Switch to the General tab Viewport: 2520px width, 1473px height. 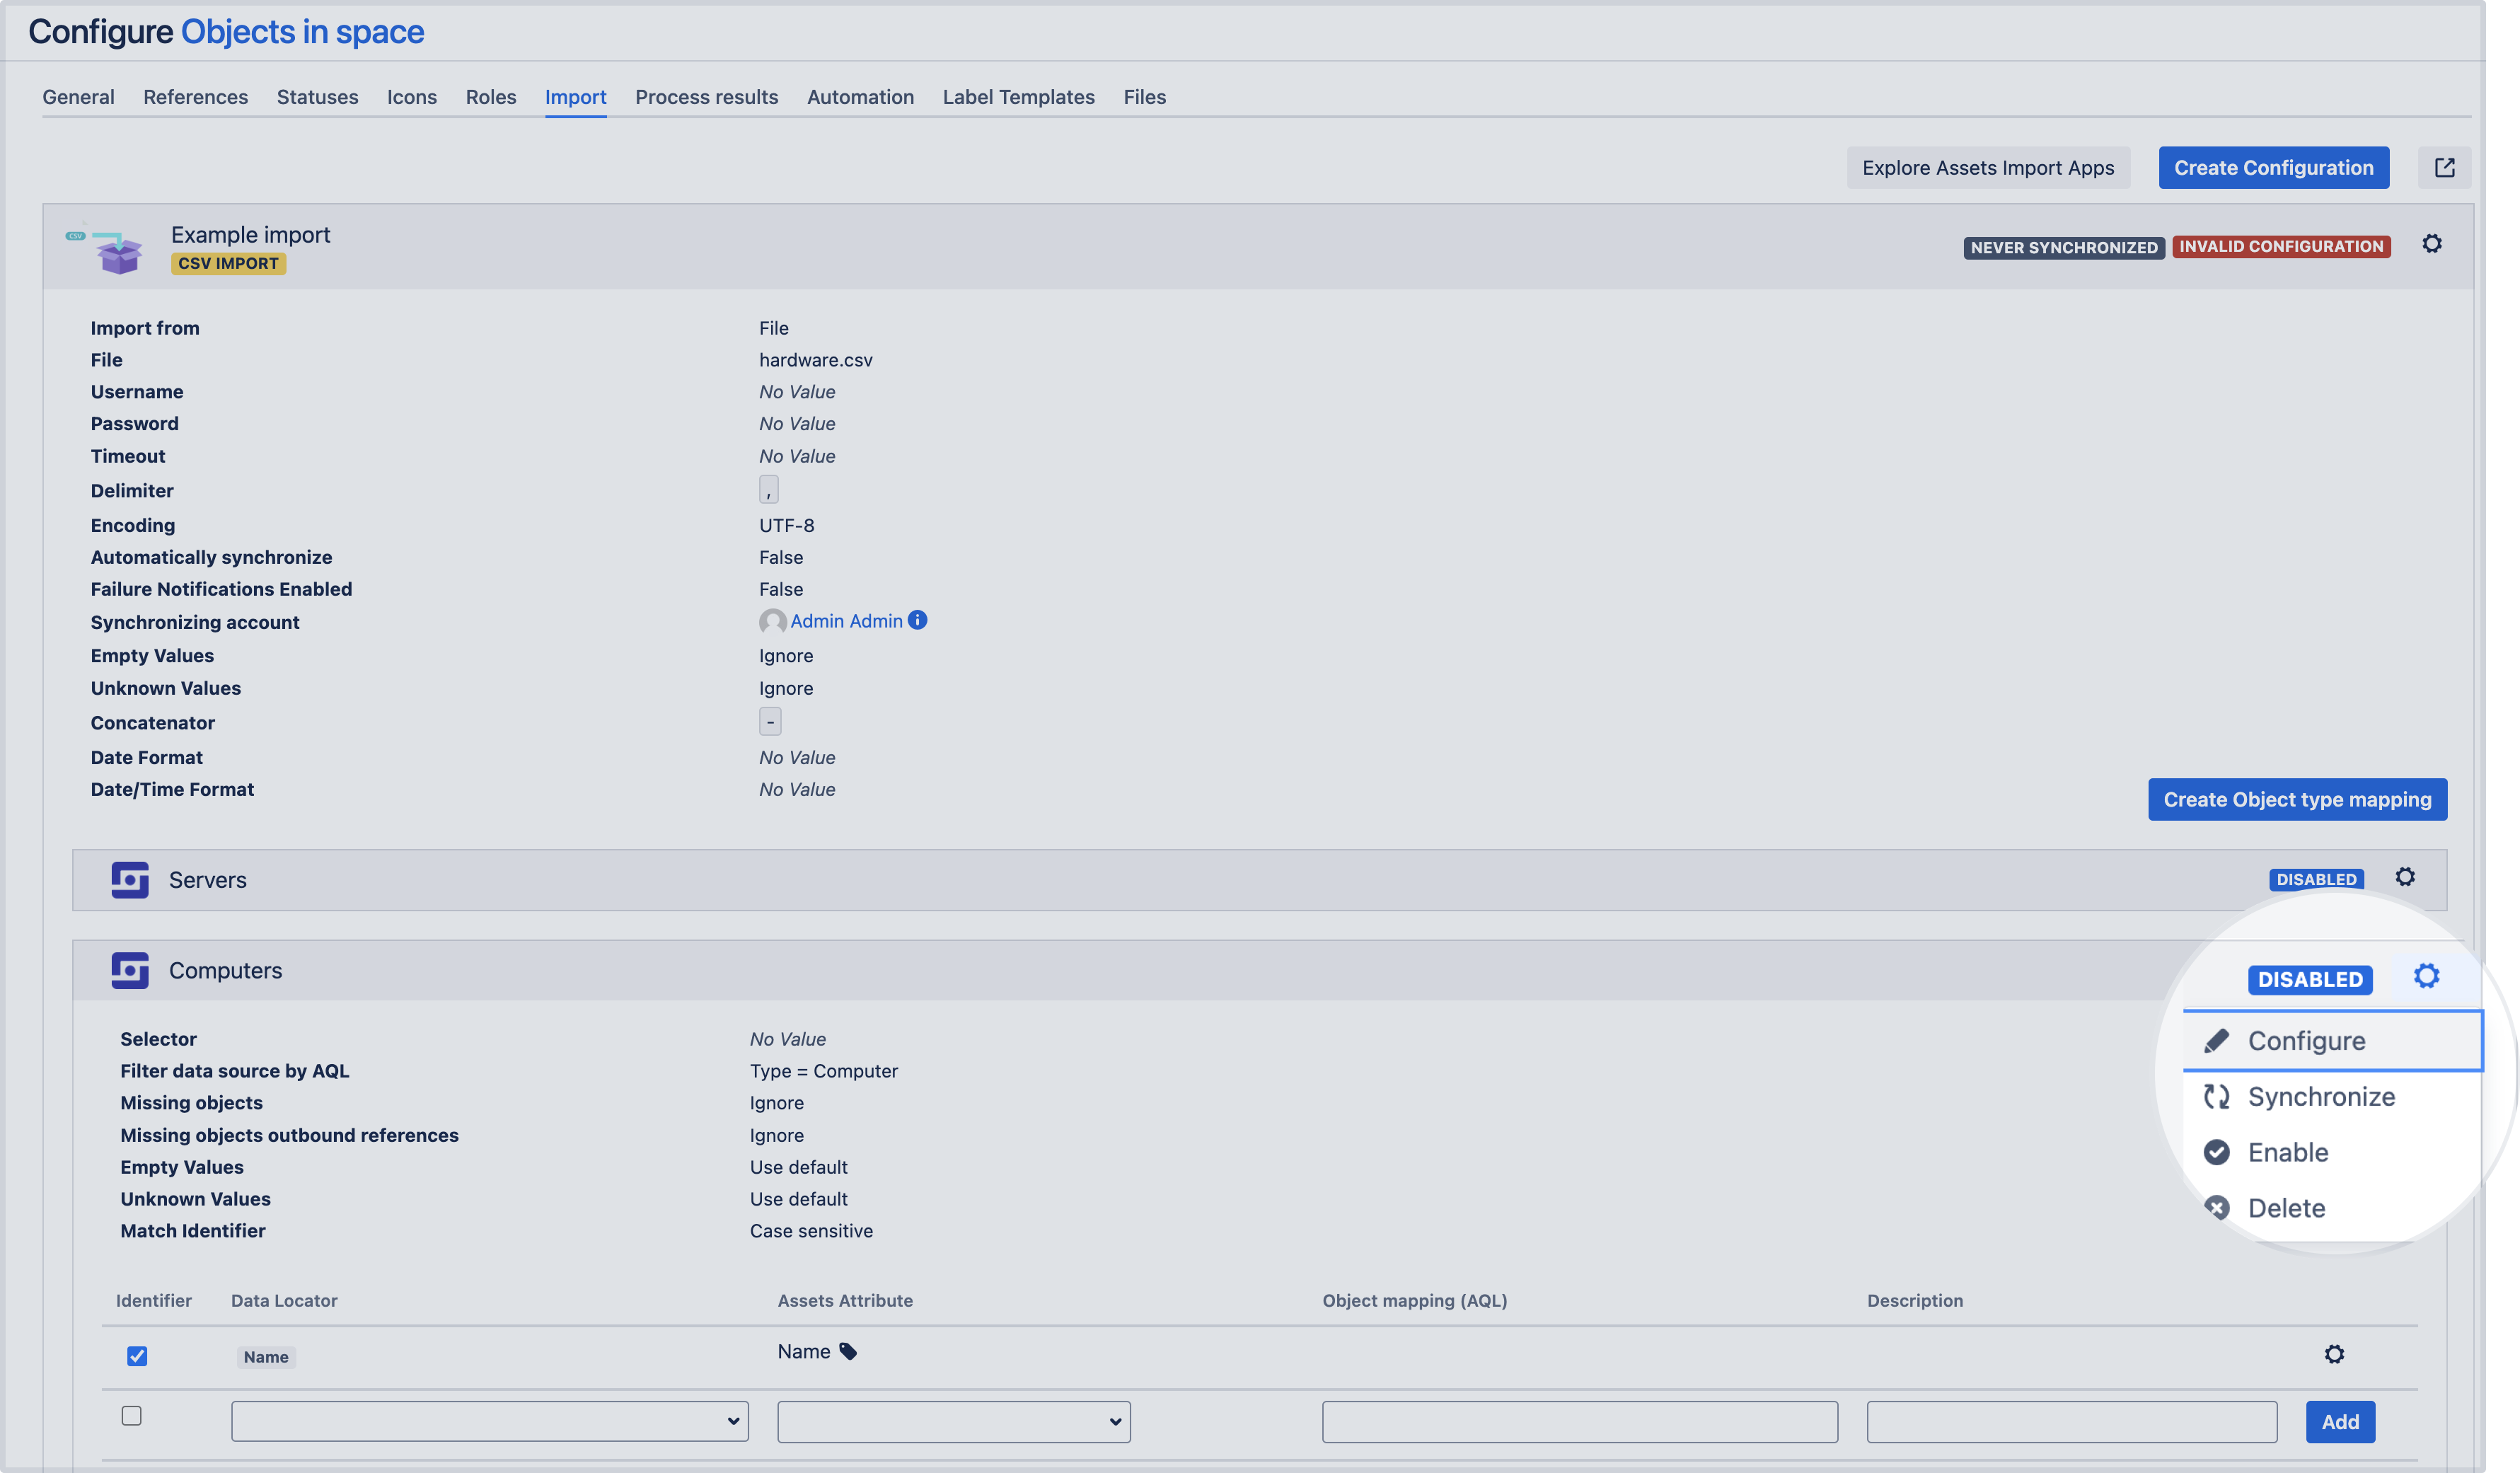pyautogui.click(x=77, y=96)
